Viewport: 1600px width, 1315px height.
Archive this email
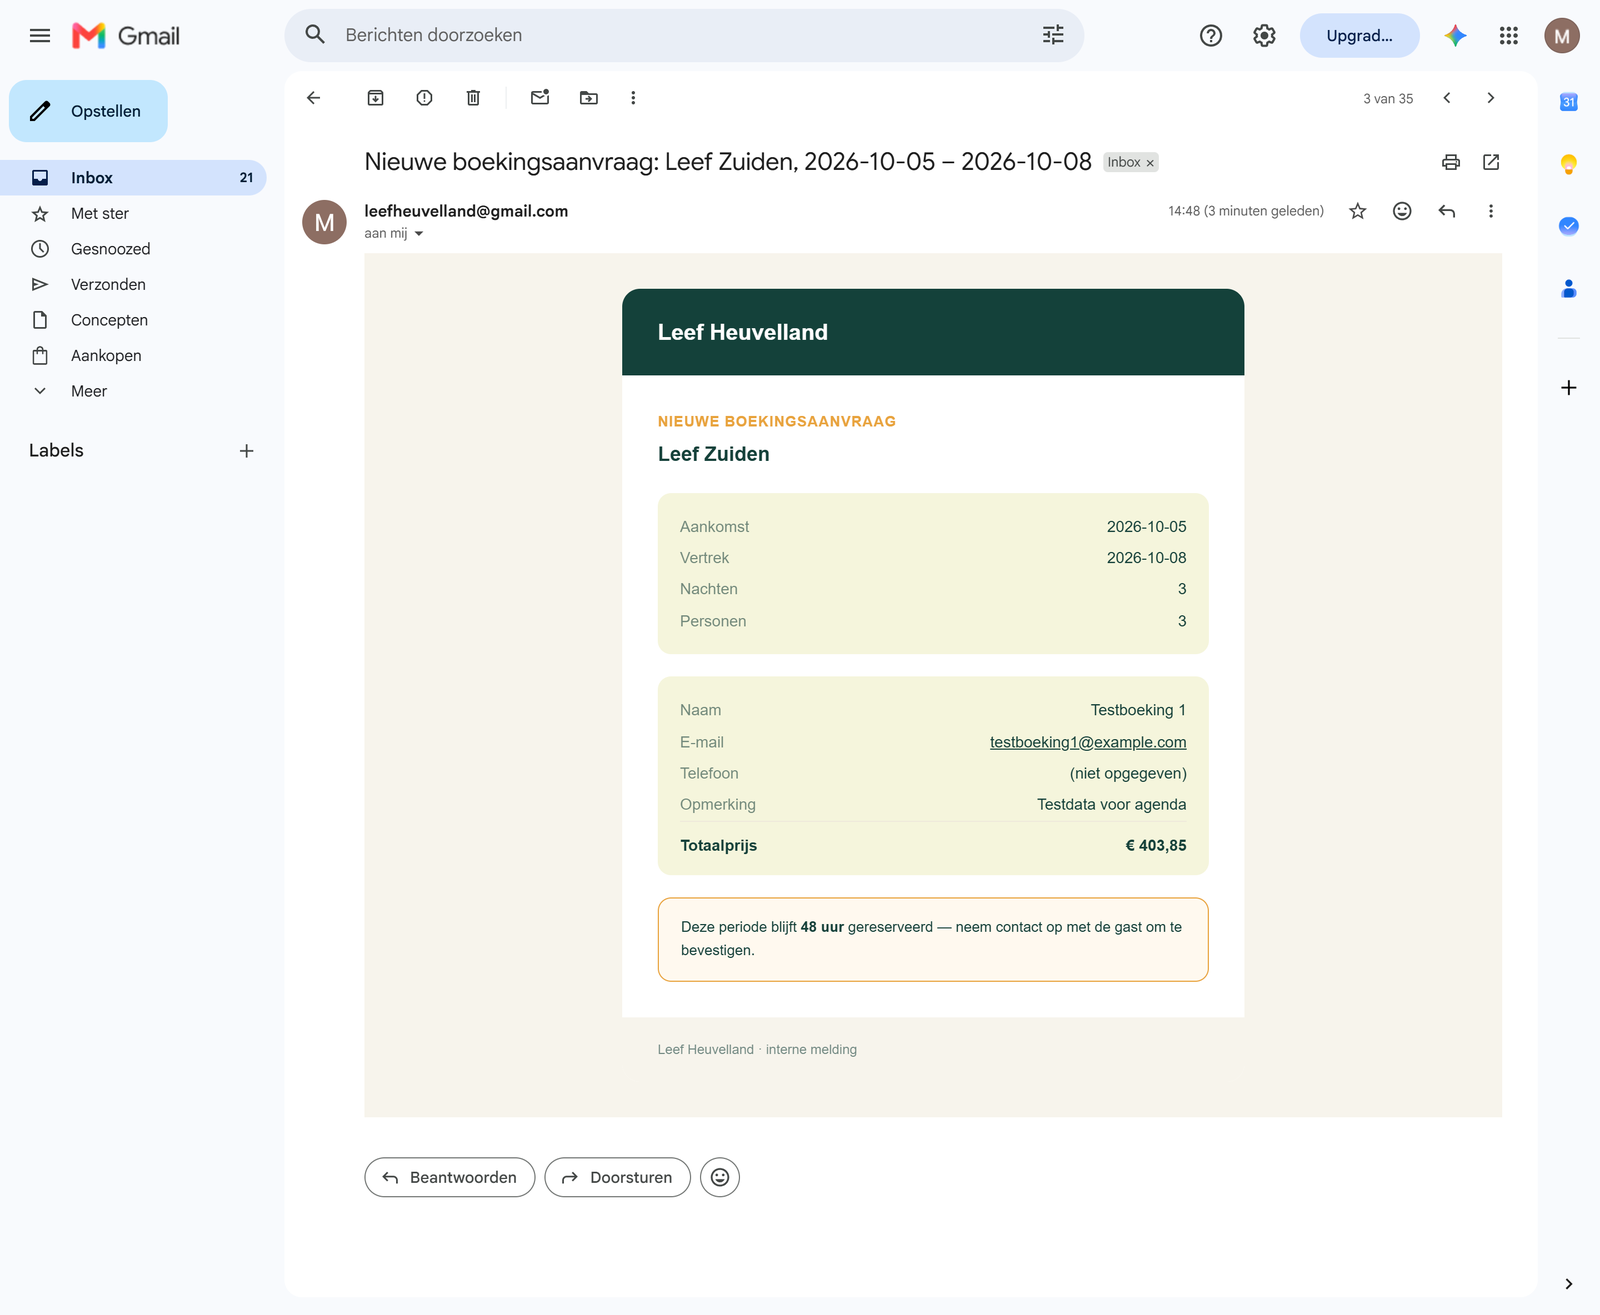376,98
